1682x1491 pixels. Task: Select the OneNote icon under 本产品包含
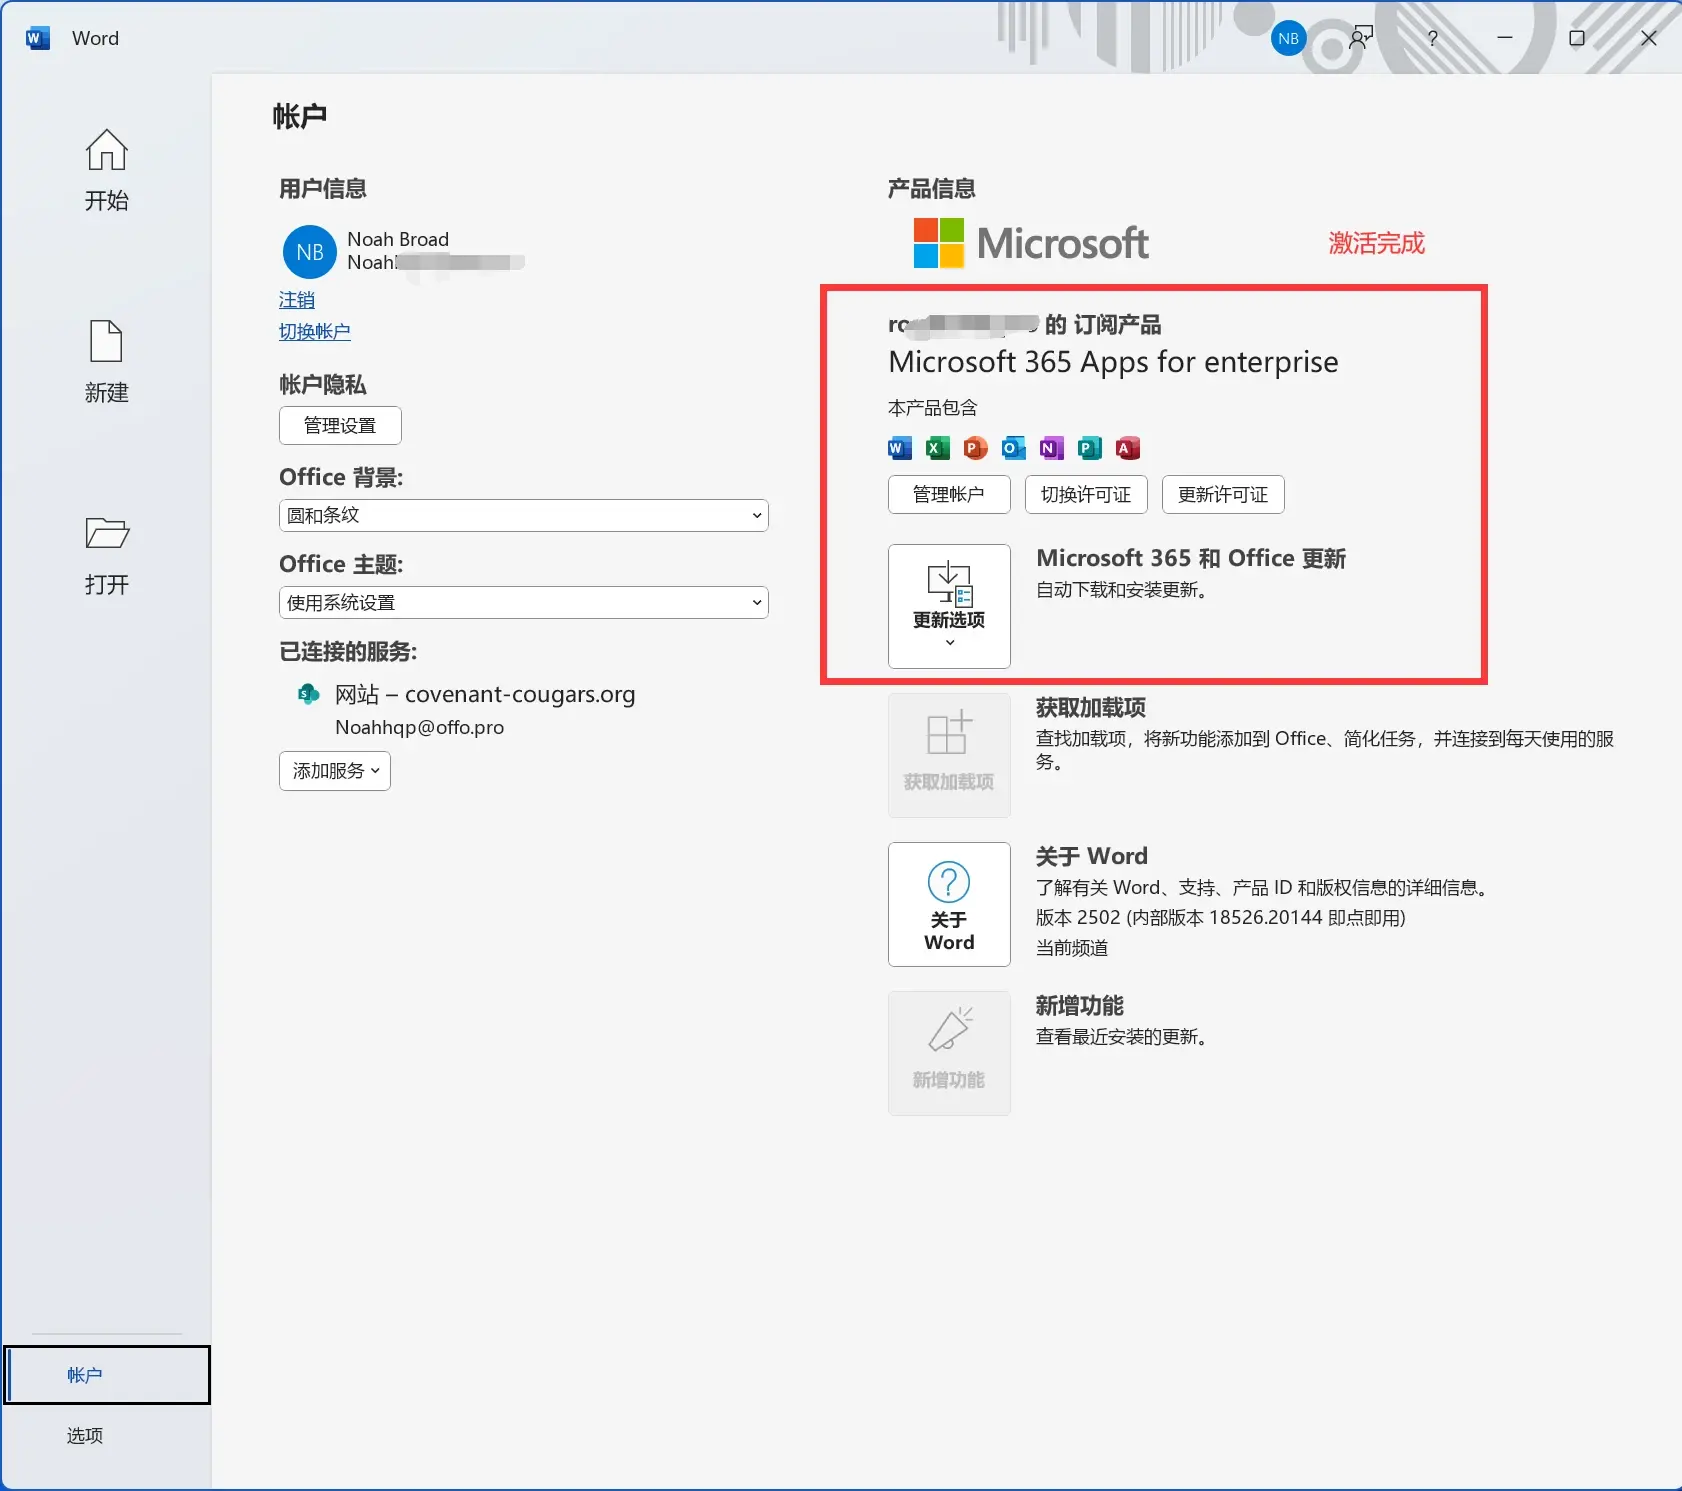(1050, 448)
